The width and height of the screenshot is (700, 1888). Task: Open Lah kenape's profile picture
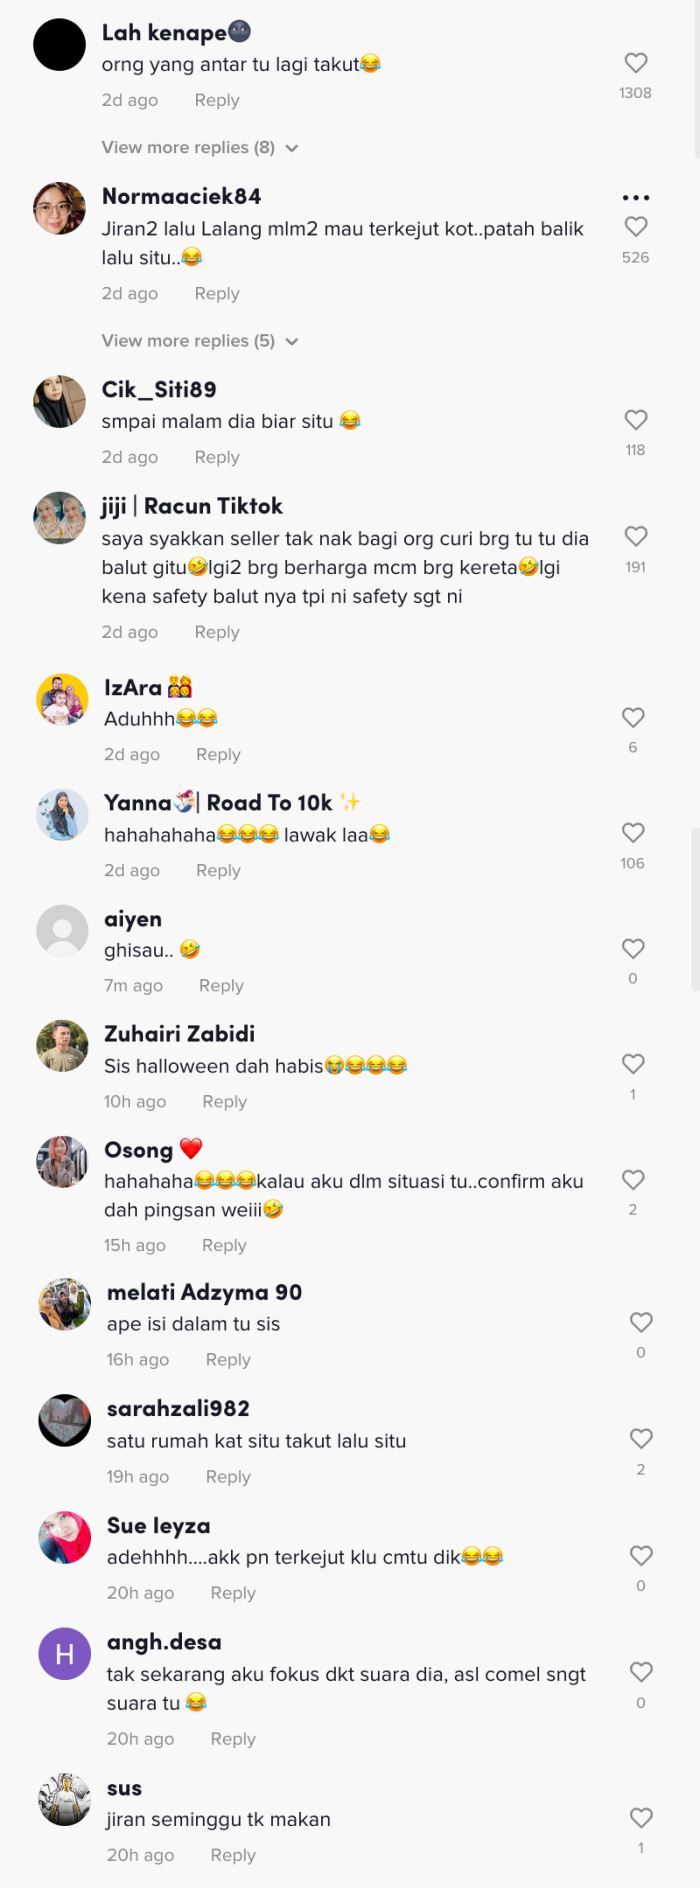[62, 45]
